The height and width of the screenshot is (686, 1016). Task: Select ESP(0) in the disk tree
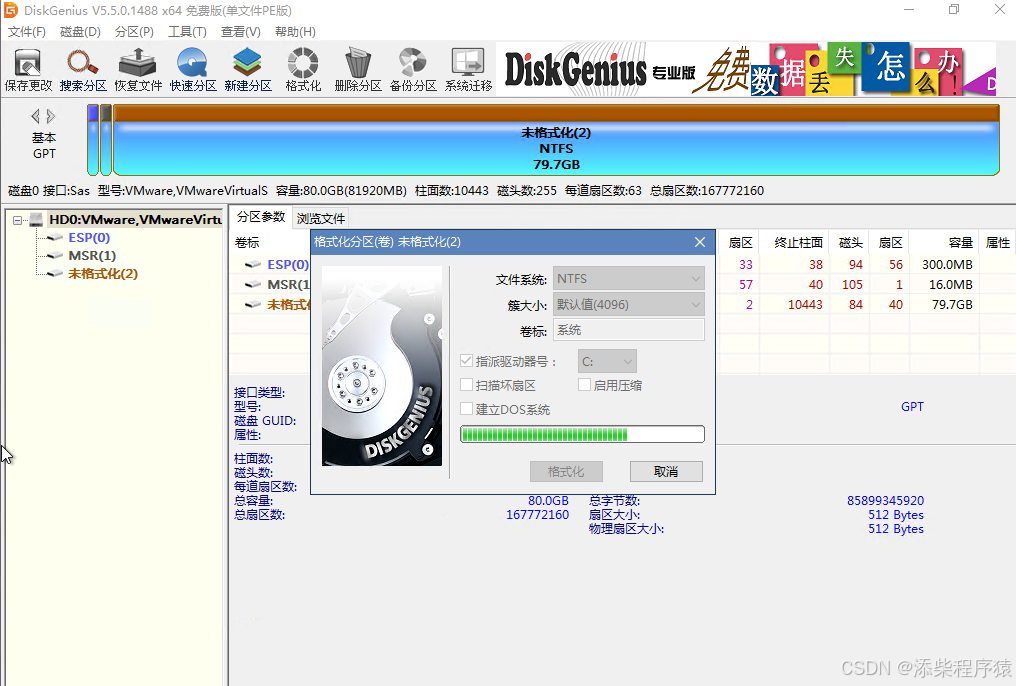89,238
